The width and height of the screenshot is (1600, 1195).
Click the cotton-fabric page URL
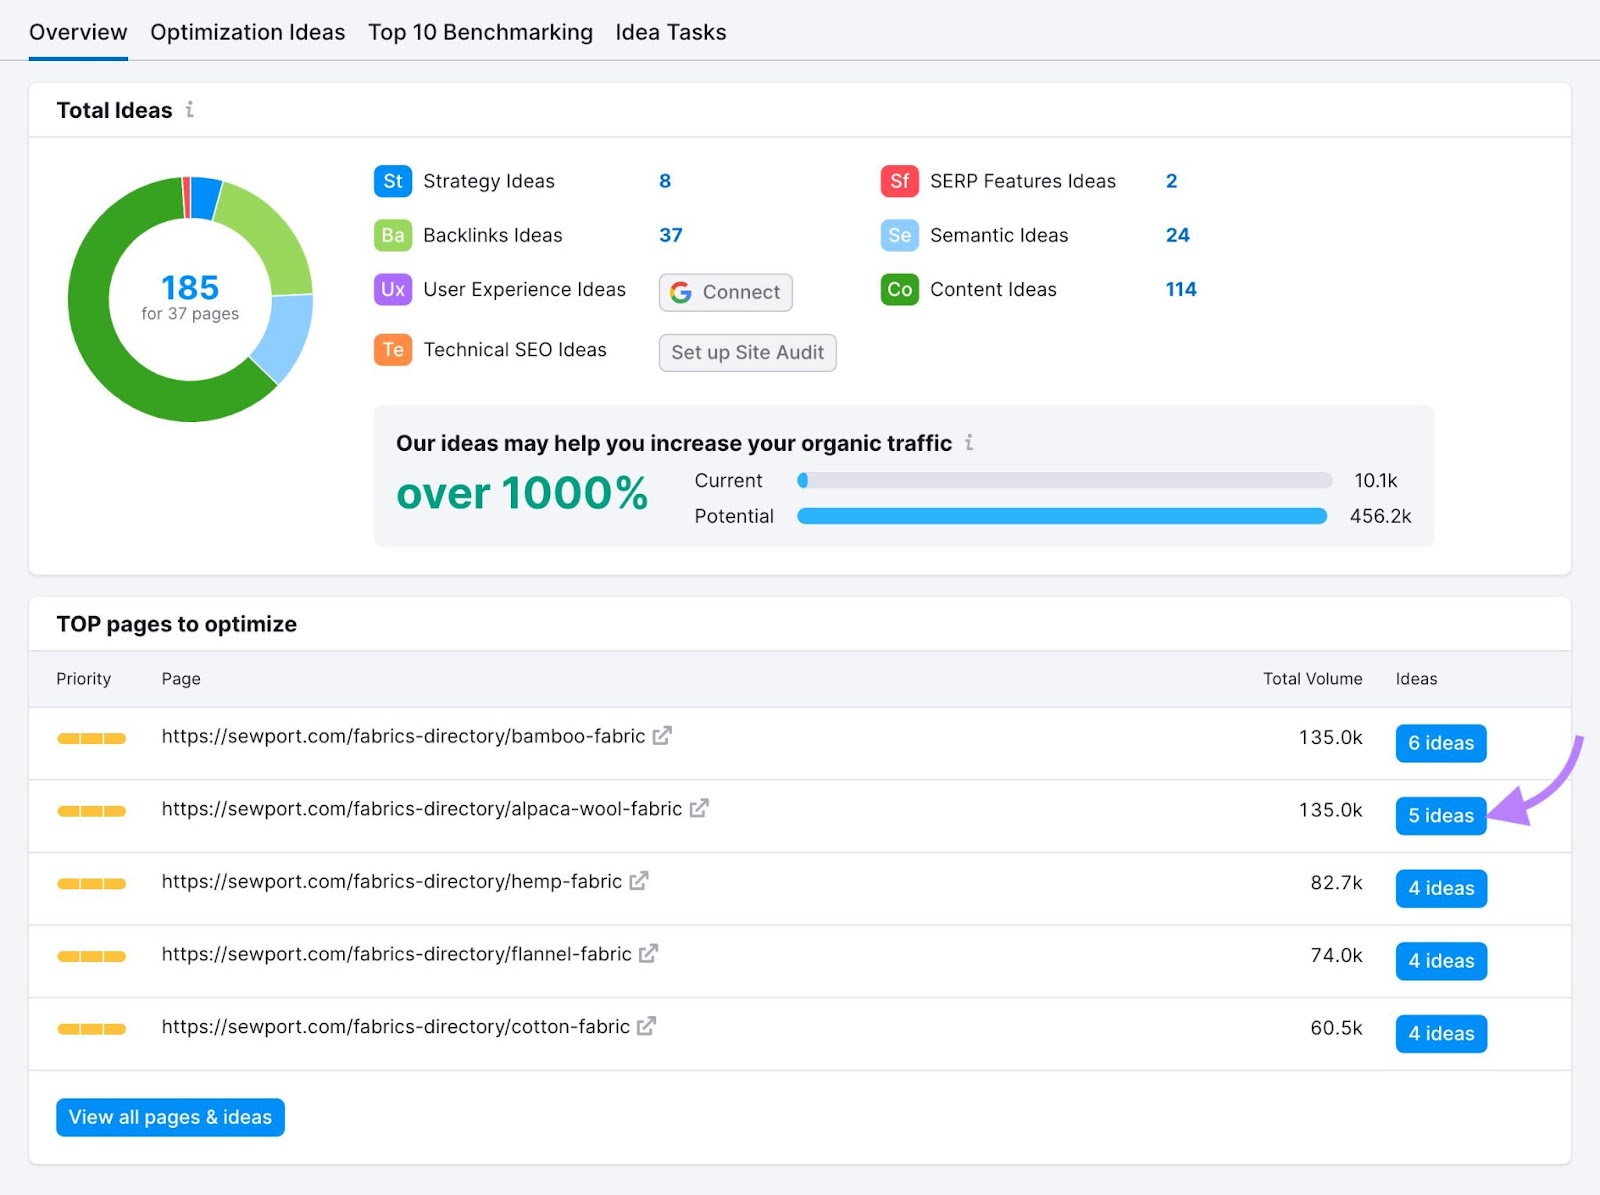[x=396, y=1026]
